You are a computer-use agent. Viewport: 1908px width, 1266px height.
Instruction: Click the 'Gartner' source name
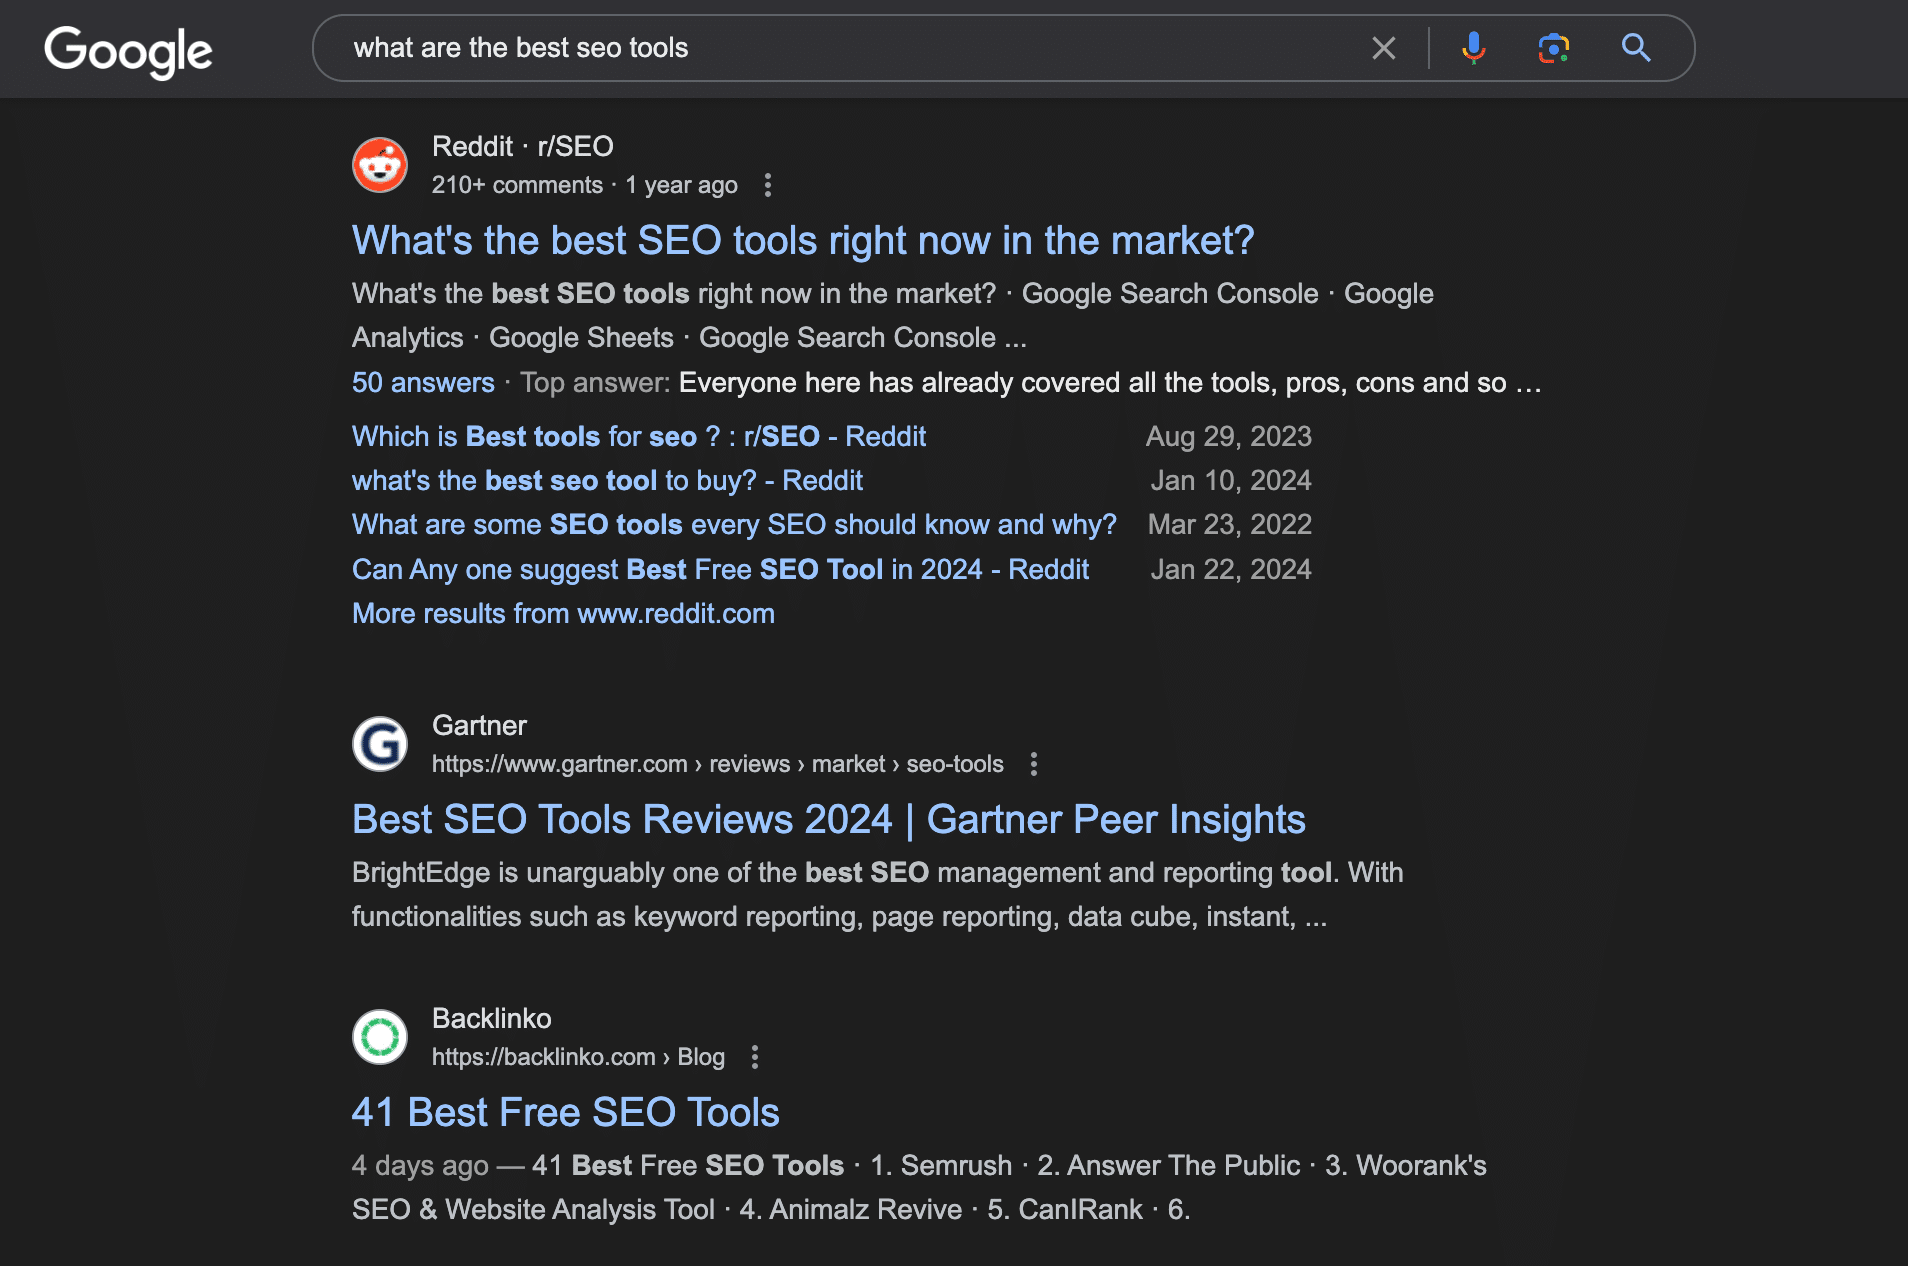pyautogui.click(x=479, y=726)
